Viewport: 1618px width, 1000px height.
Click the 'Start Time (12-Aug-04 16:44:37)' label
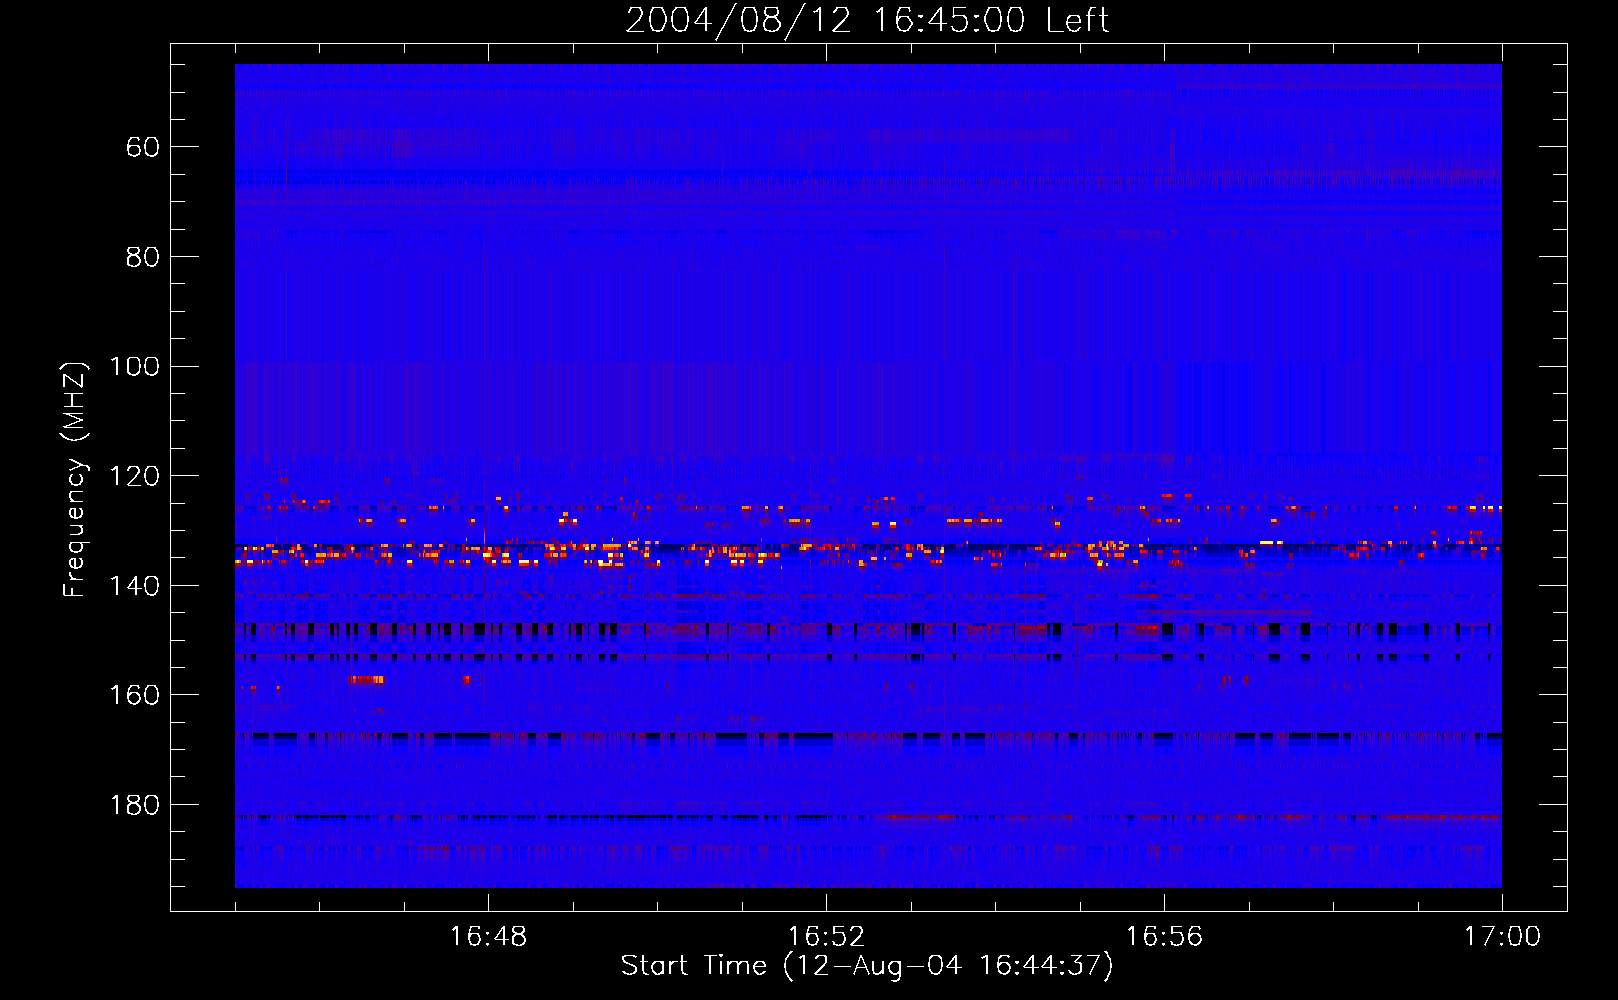[x=867, y=966]
